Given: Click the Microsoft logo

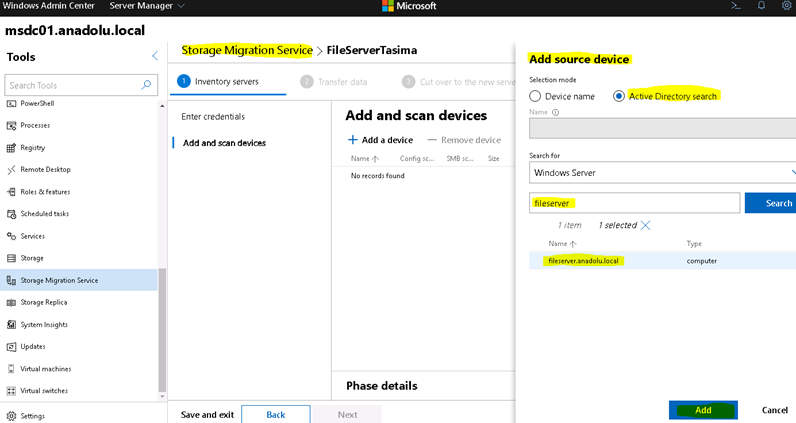Looking at the screenshot, I should 388,6.
